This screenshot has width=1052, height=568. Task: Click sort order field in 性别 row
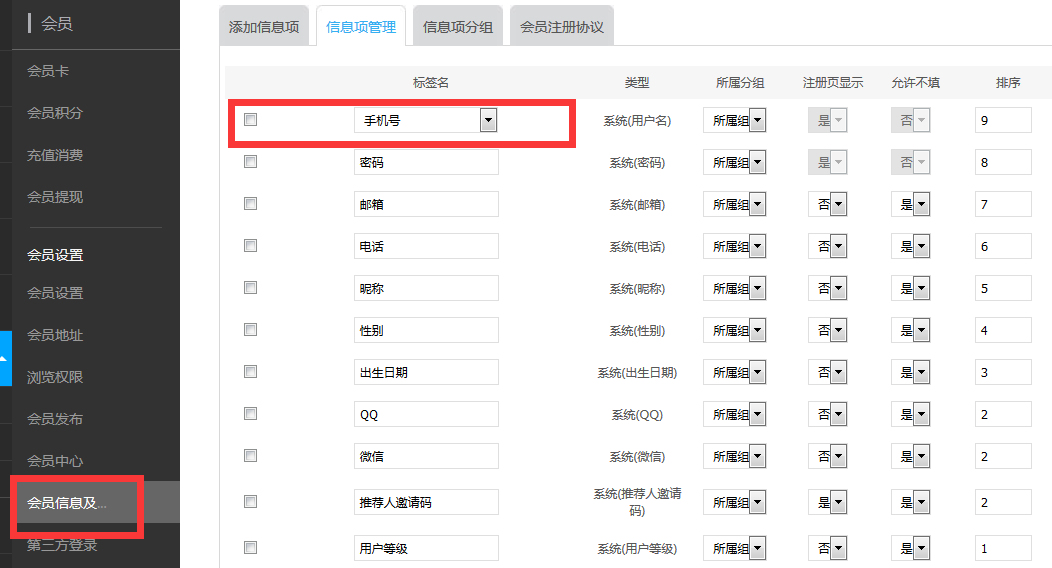pyautogui.click(x=1003, y=331)
